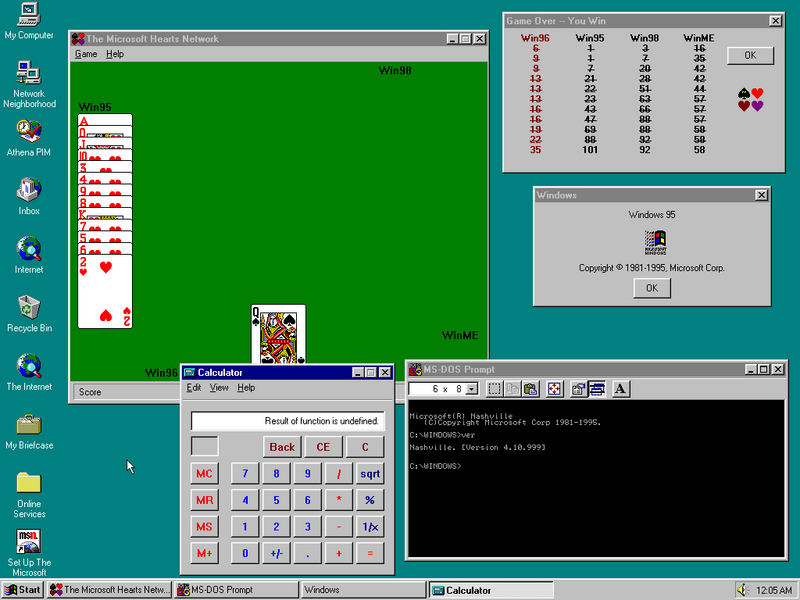The image size is (800, 600).
Task: Click the Win96 score column header
Action: pyautogui.click(x=535, y=38)
